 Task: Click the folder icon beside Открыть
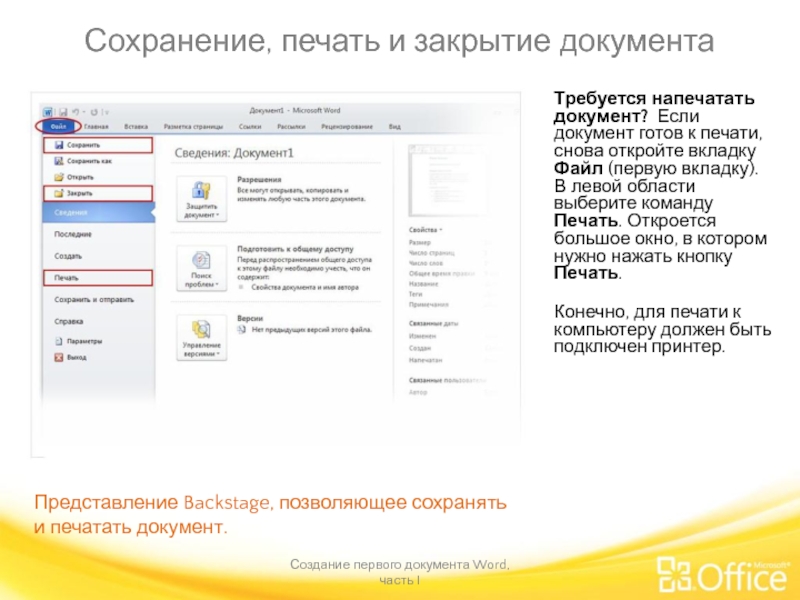click(59, 178)
